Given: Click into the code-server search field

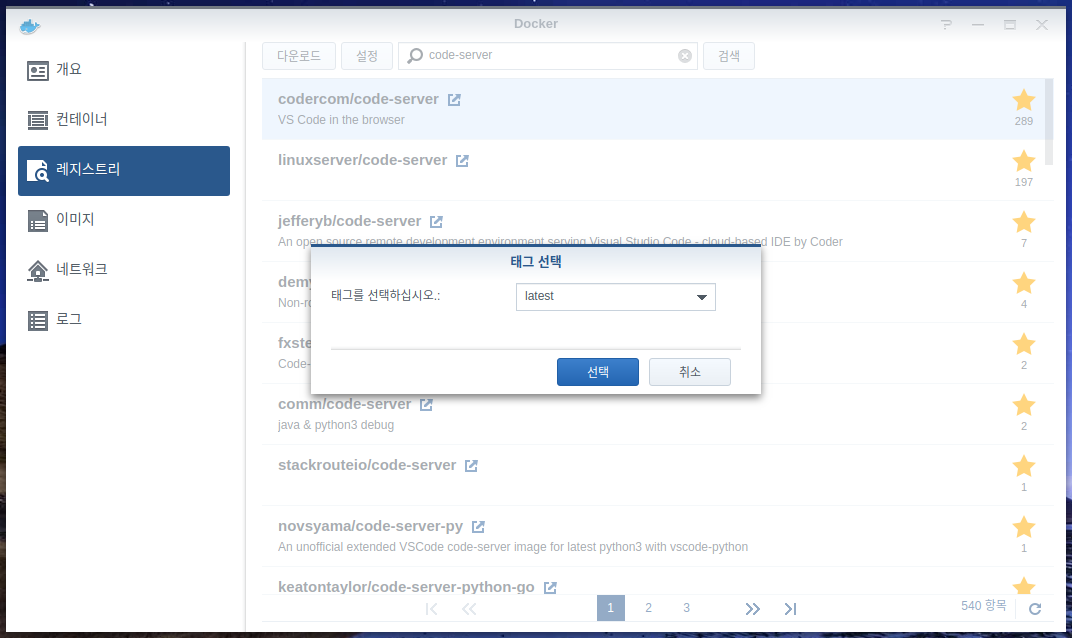Looking at the screenshot, I should coord(548,56).
